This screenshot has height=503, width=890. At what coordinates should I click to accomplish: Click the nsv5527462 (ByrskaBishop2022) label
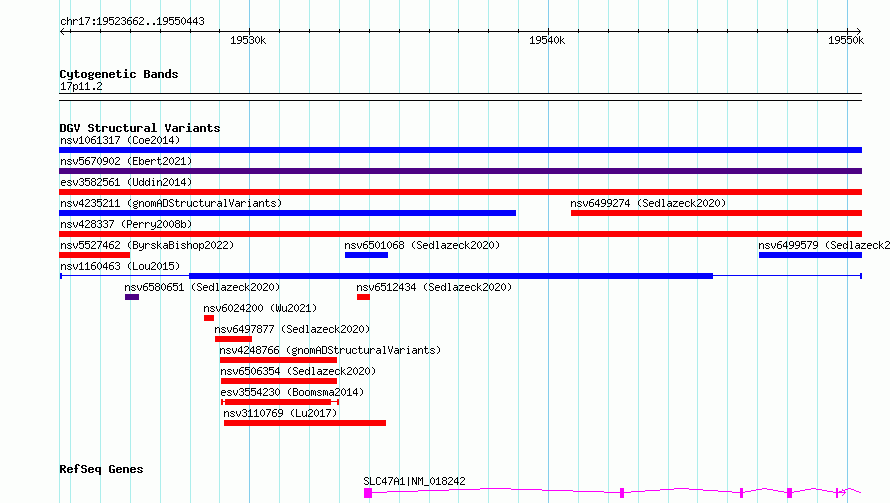(147, 245)
